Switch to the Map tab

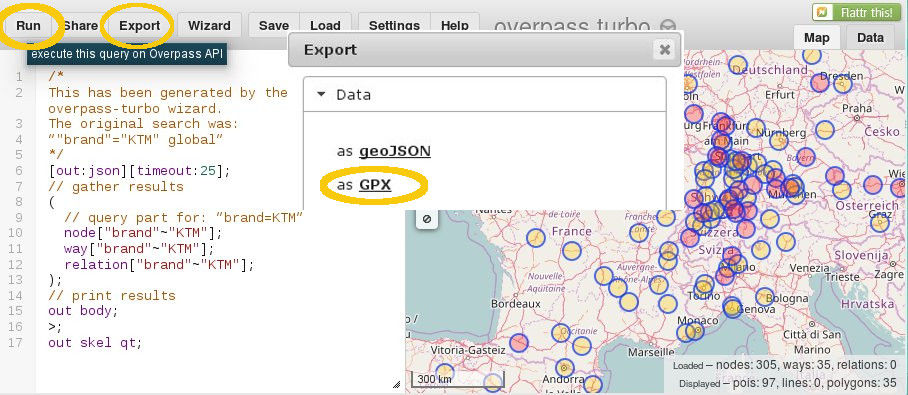coord(817,38)
